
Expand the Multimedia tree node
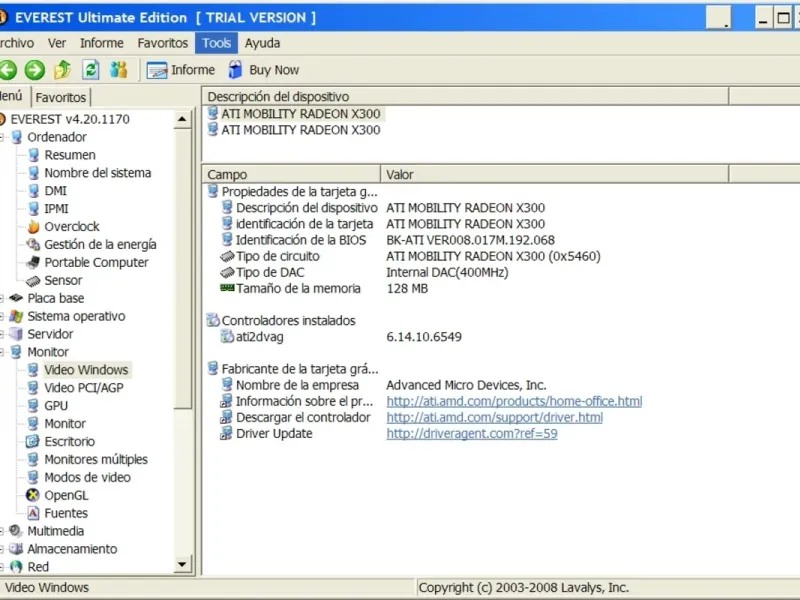(2, 531)
